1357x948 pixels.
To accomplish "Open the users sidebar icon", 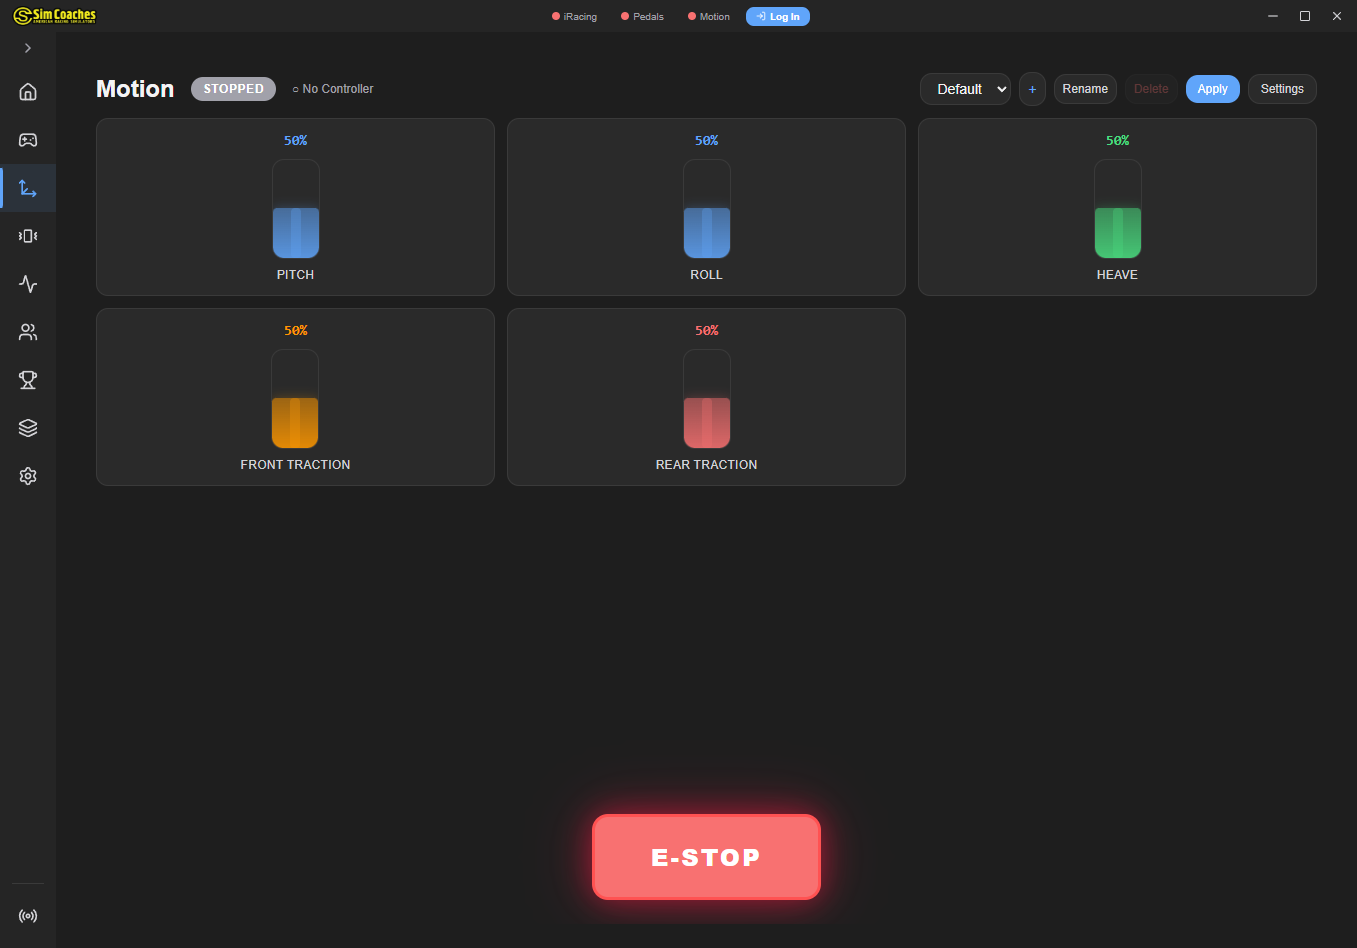I will coord(28,332).
